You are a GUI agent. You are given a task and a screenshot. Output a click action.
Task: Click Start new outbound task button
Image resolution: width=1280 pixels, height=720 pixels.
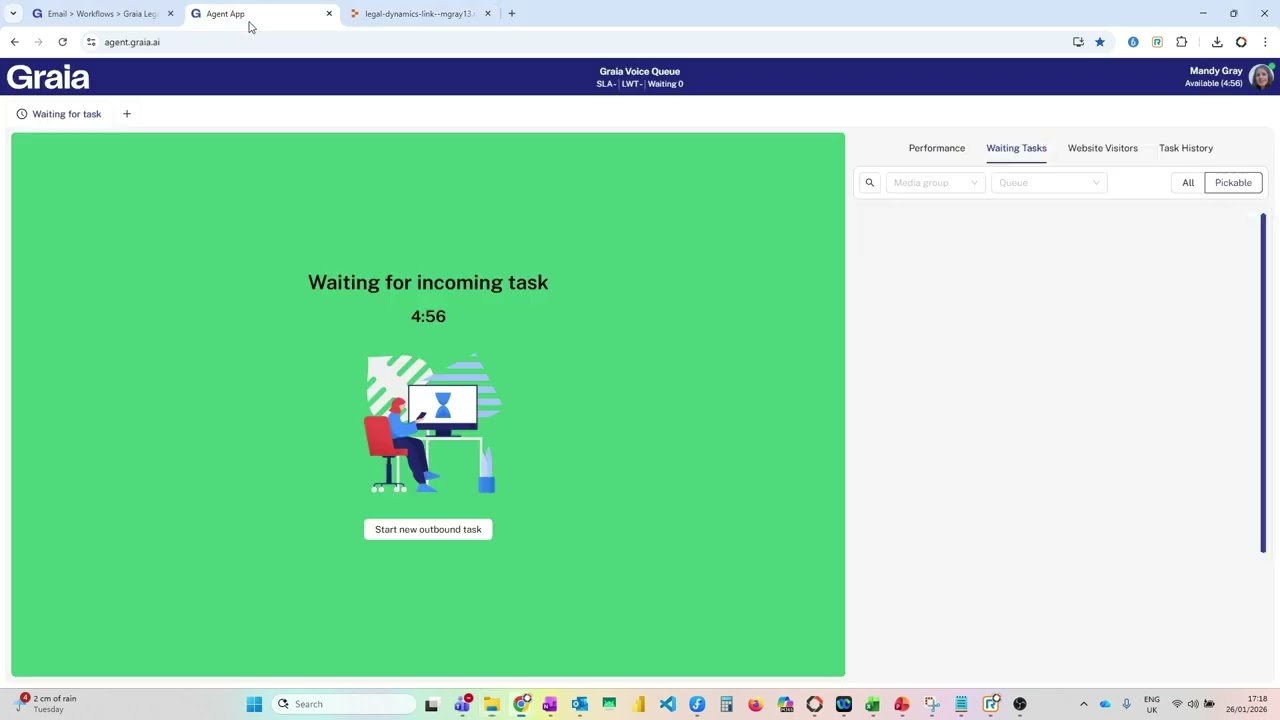click(x=428, y=530)
